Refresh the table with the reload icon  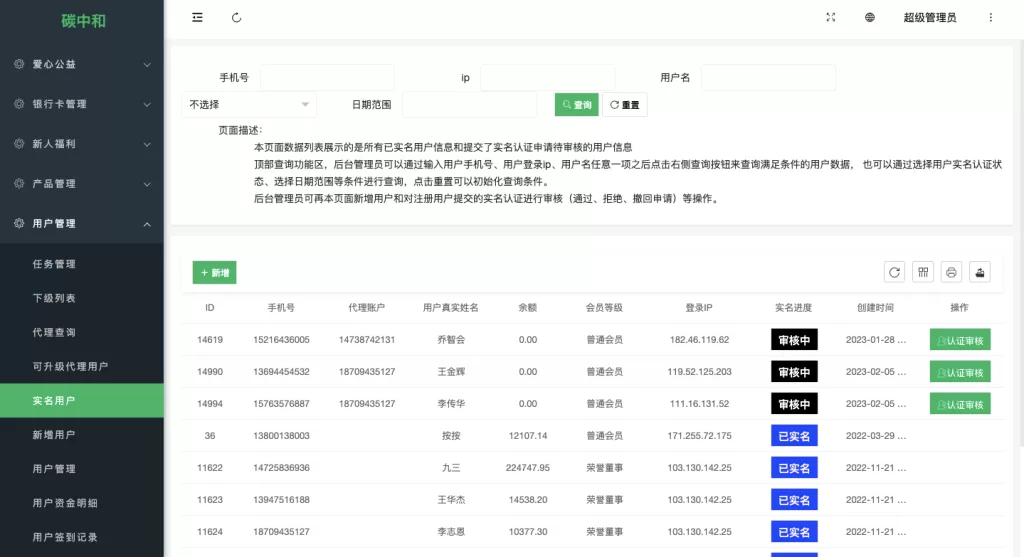pyautogui.click(x=894, y=272)
